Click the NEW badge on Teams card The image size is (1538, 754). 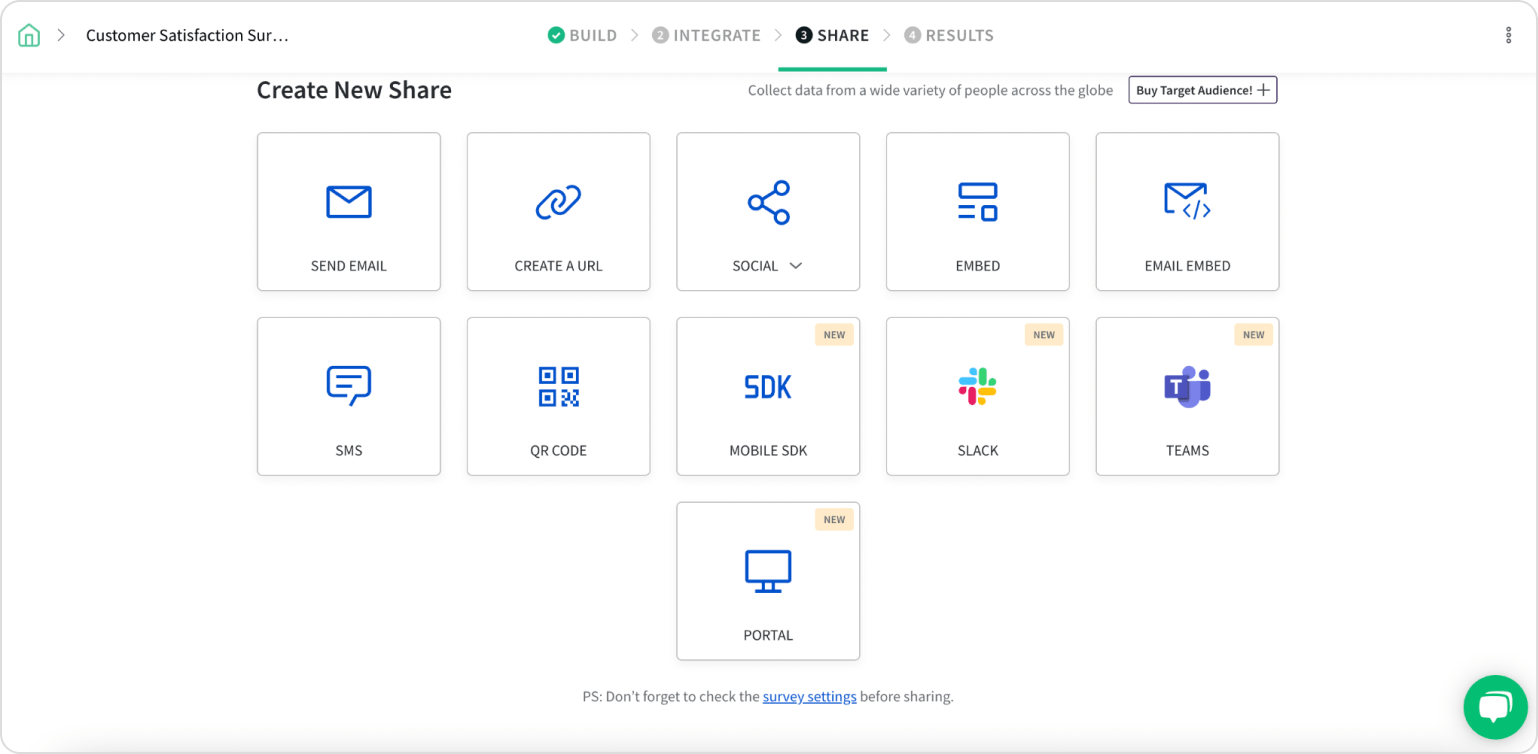tap(1254, 335)
